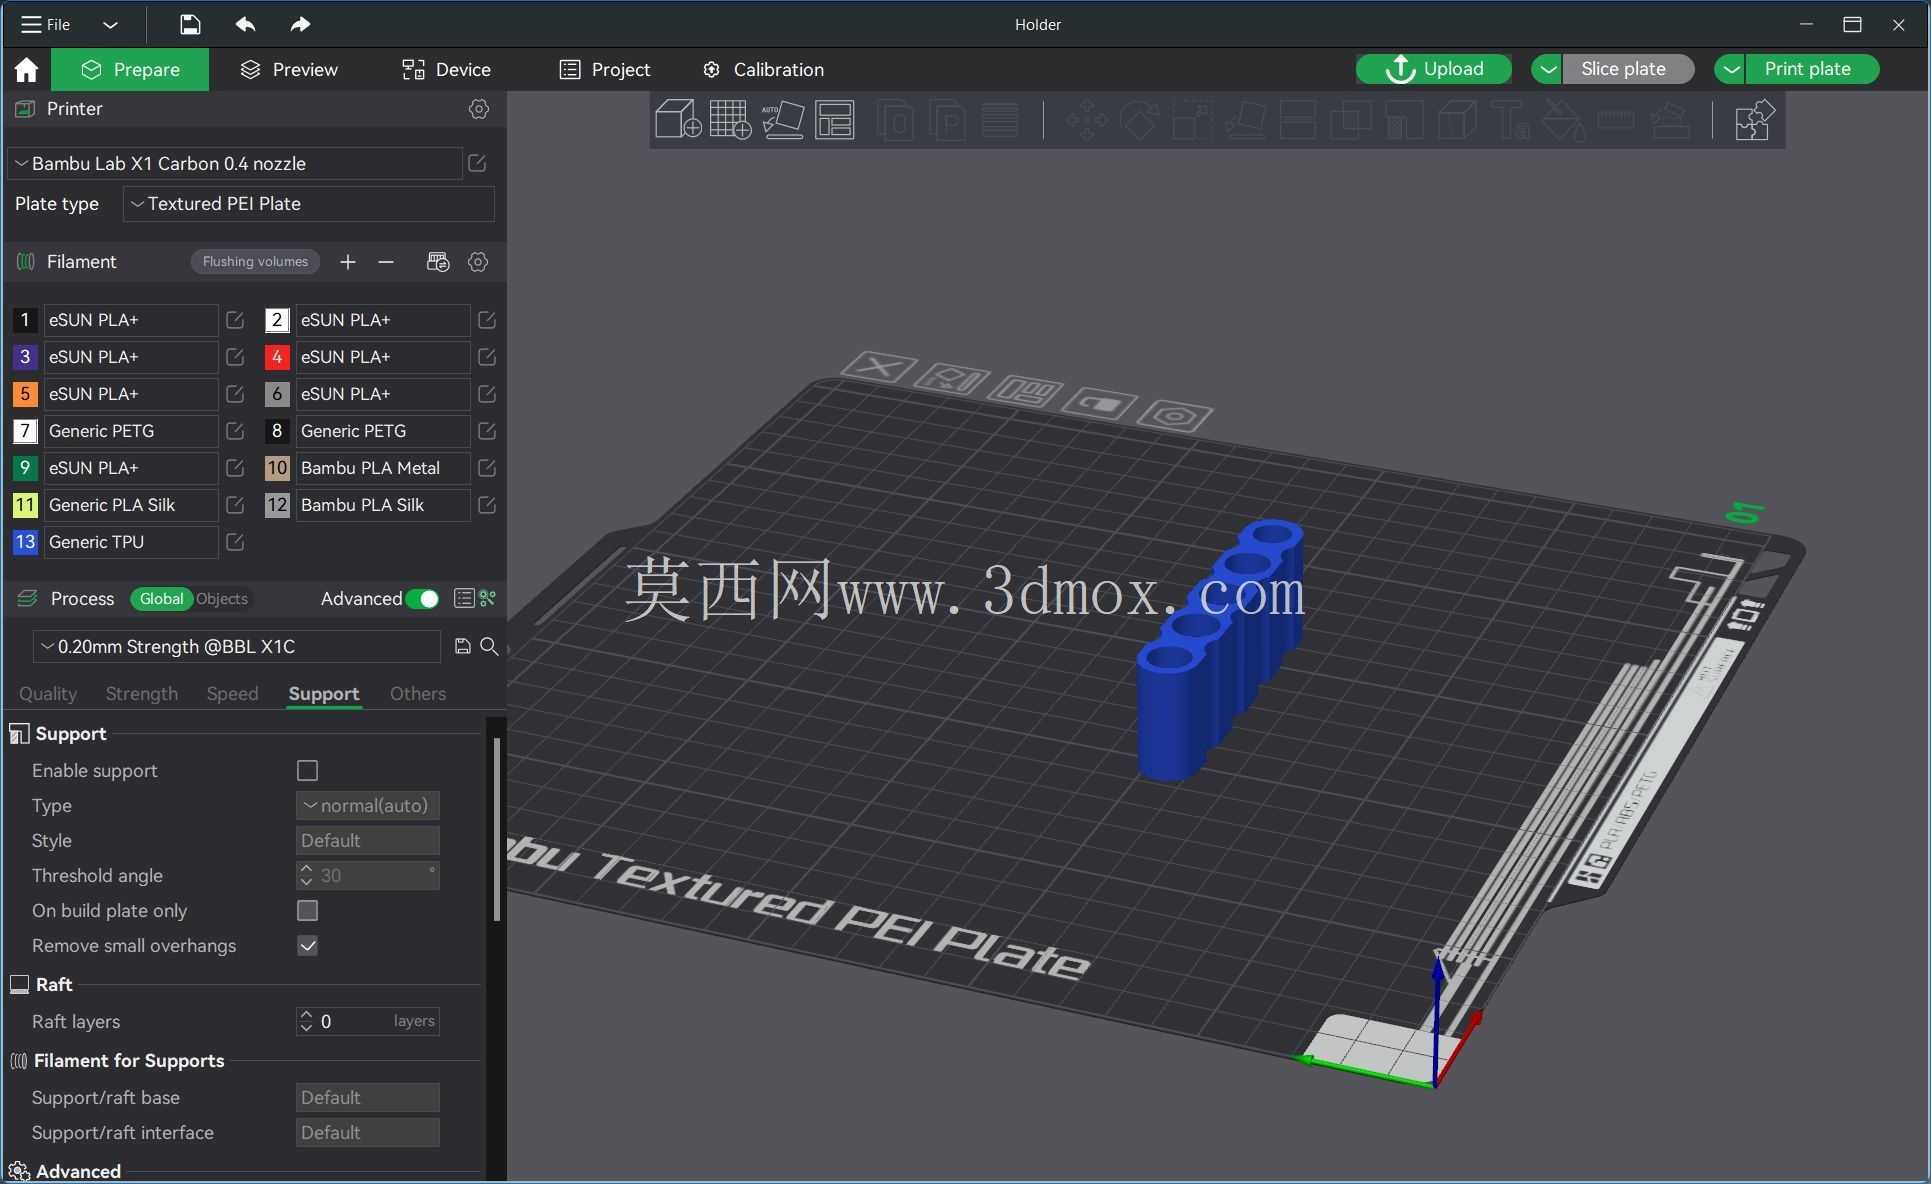Uncheck Remove small overhangs
Viewport: 1931px width, 1184px height.
[x=308, y=946]
